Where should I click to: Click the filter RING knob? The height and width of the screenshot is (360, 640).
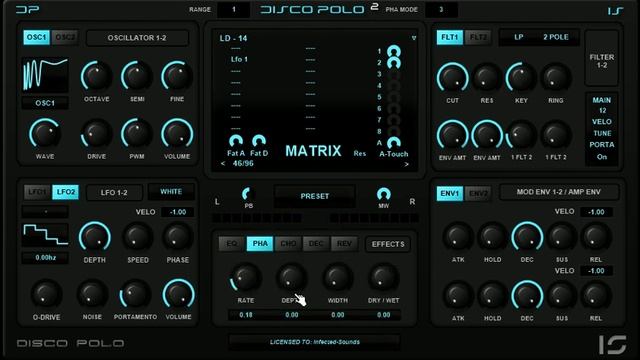556,78
